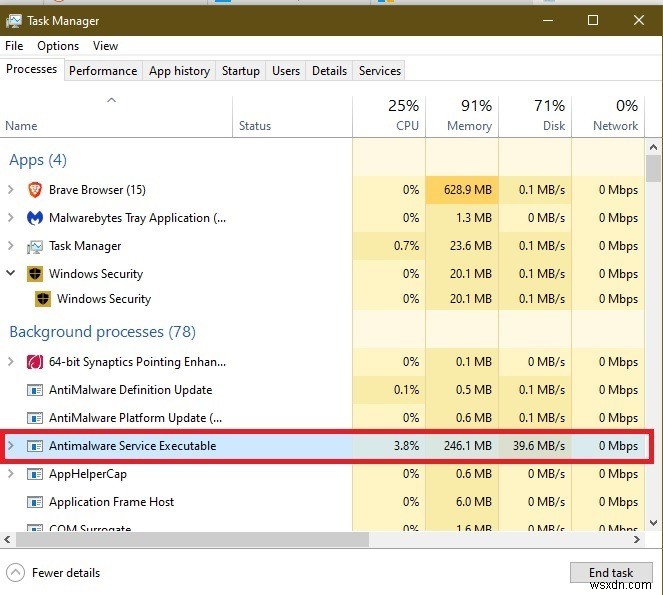Switch to the Services tab
Screen dimensions: 663x595
[380, 71]
